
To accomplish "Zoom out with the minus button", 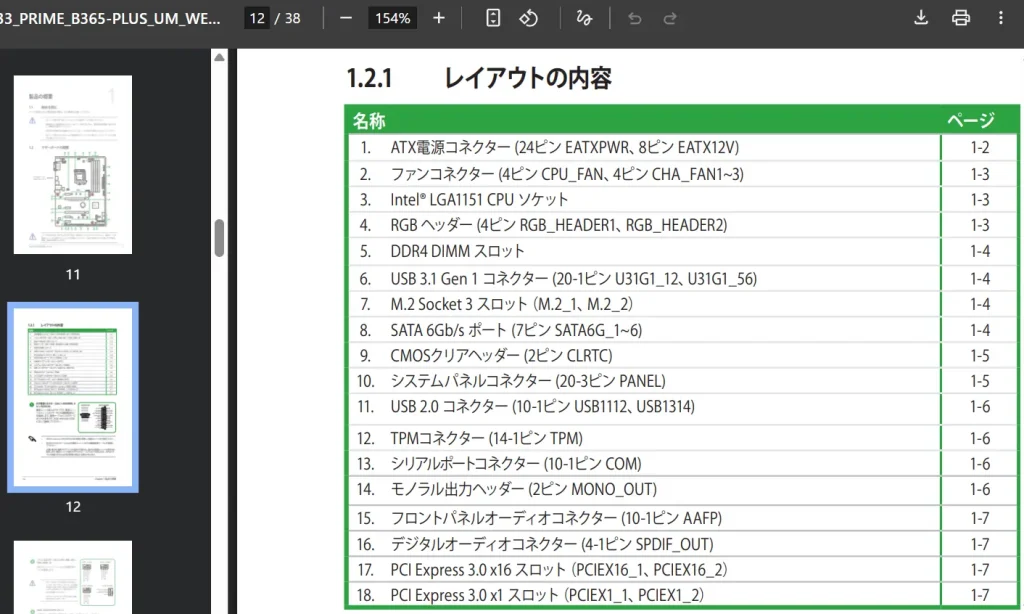I will 346,18.
